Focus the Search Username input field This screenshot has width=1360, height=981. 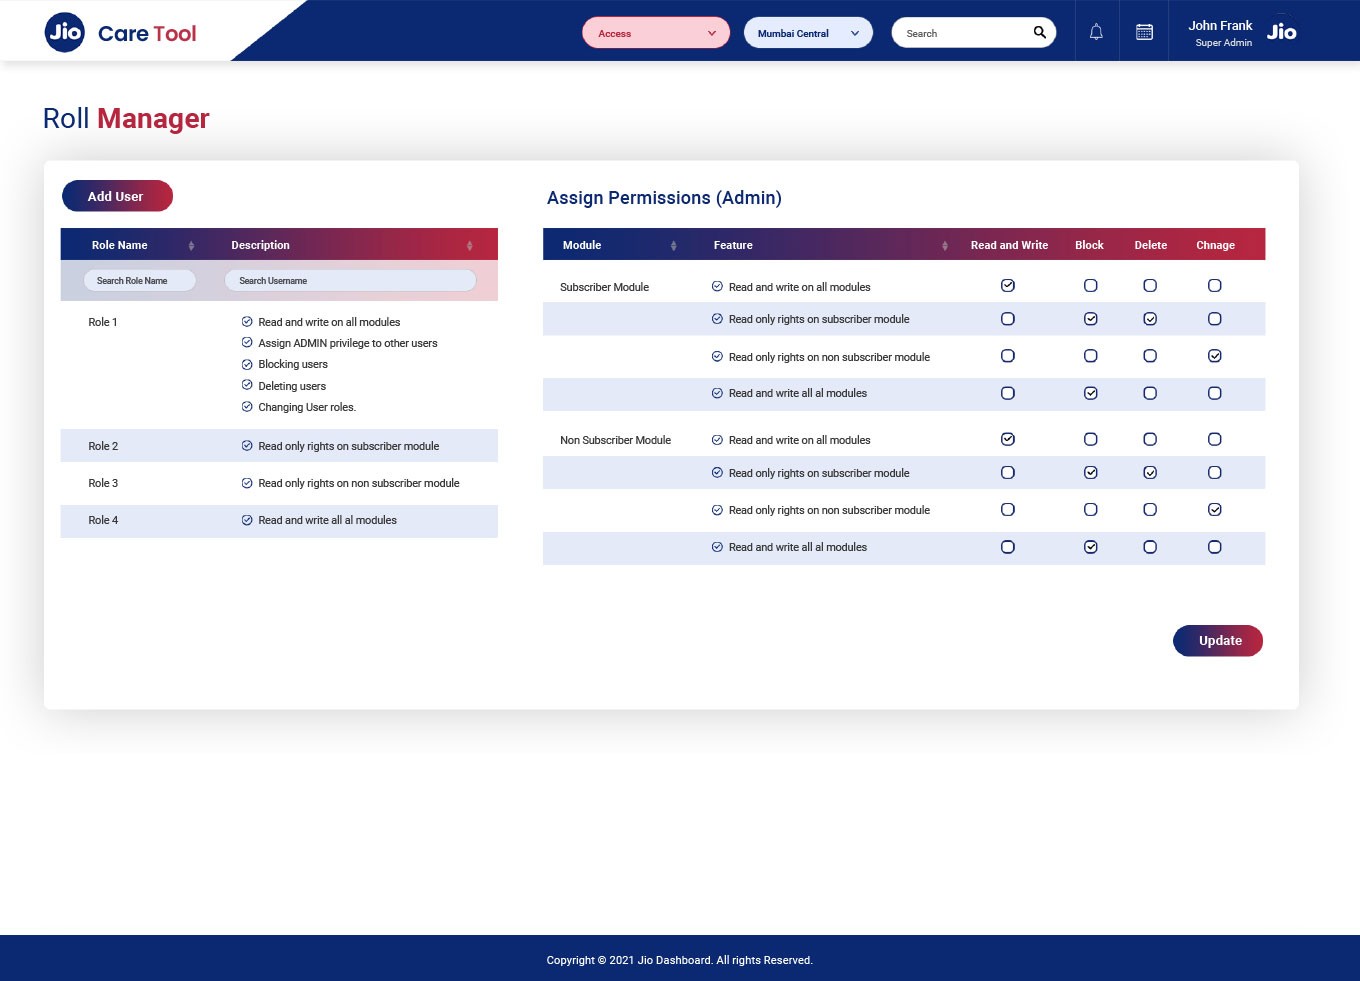click(350, 281)
